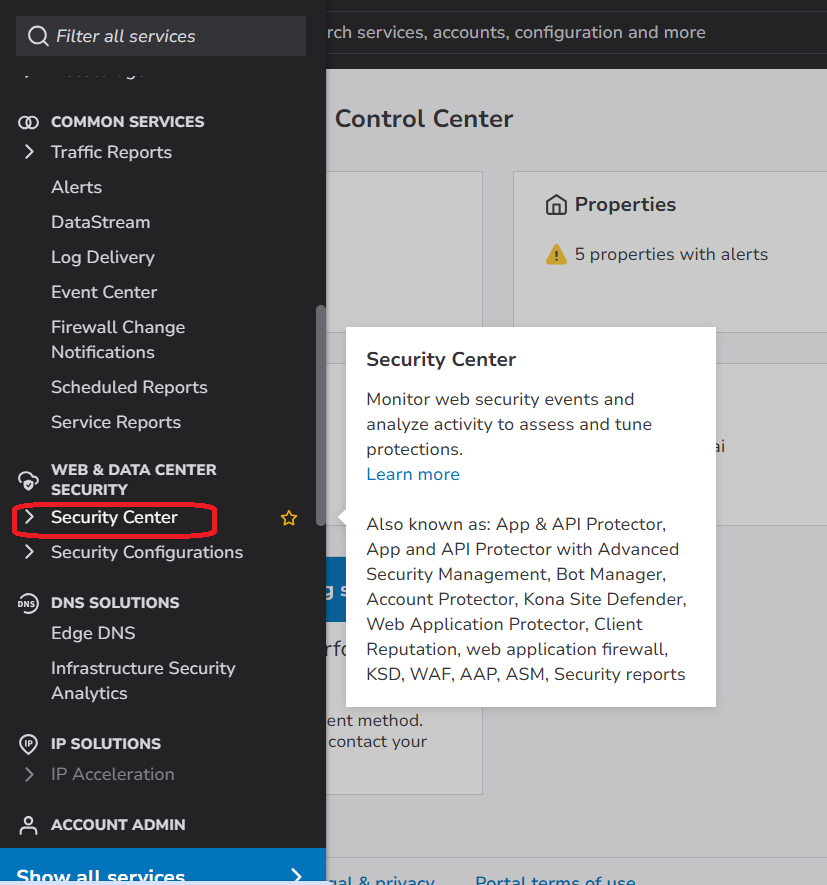The height and width of the screenshot is (885, 827).
Task: Click the Web & Data Center Security shield icon
Action: click(29, 479)
